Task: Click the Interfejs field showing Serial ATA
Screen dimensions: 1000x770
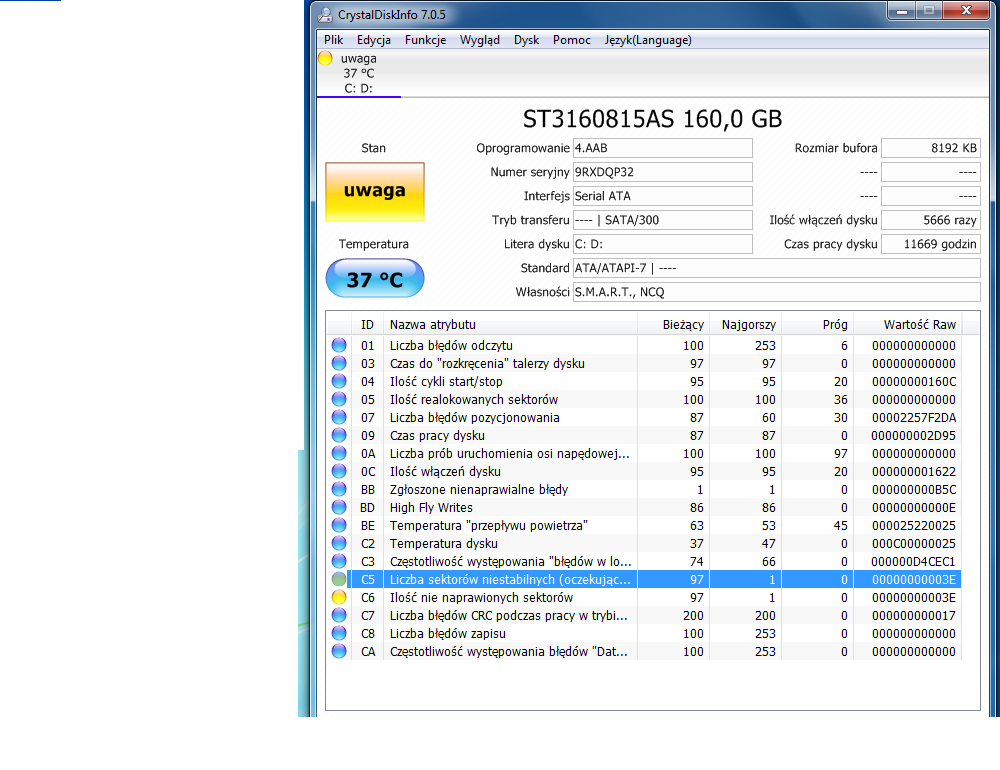Action: tap(663, 196)
